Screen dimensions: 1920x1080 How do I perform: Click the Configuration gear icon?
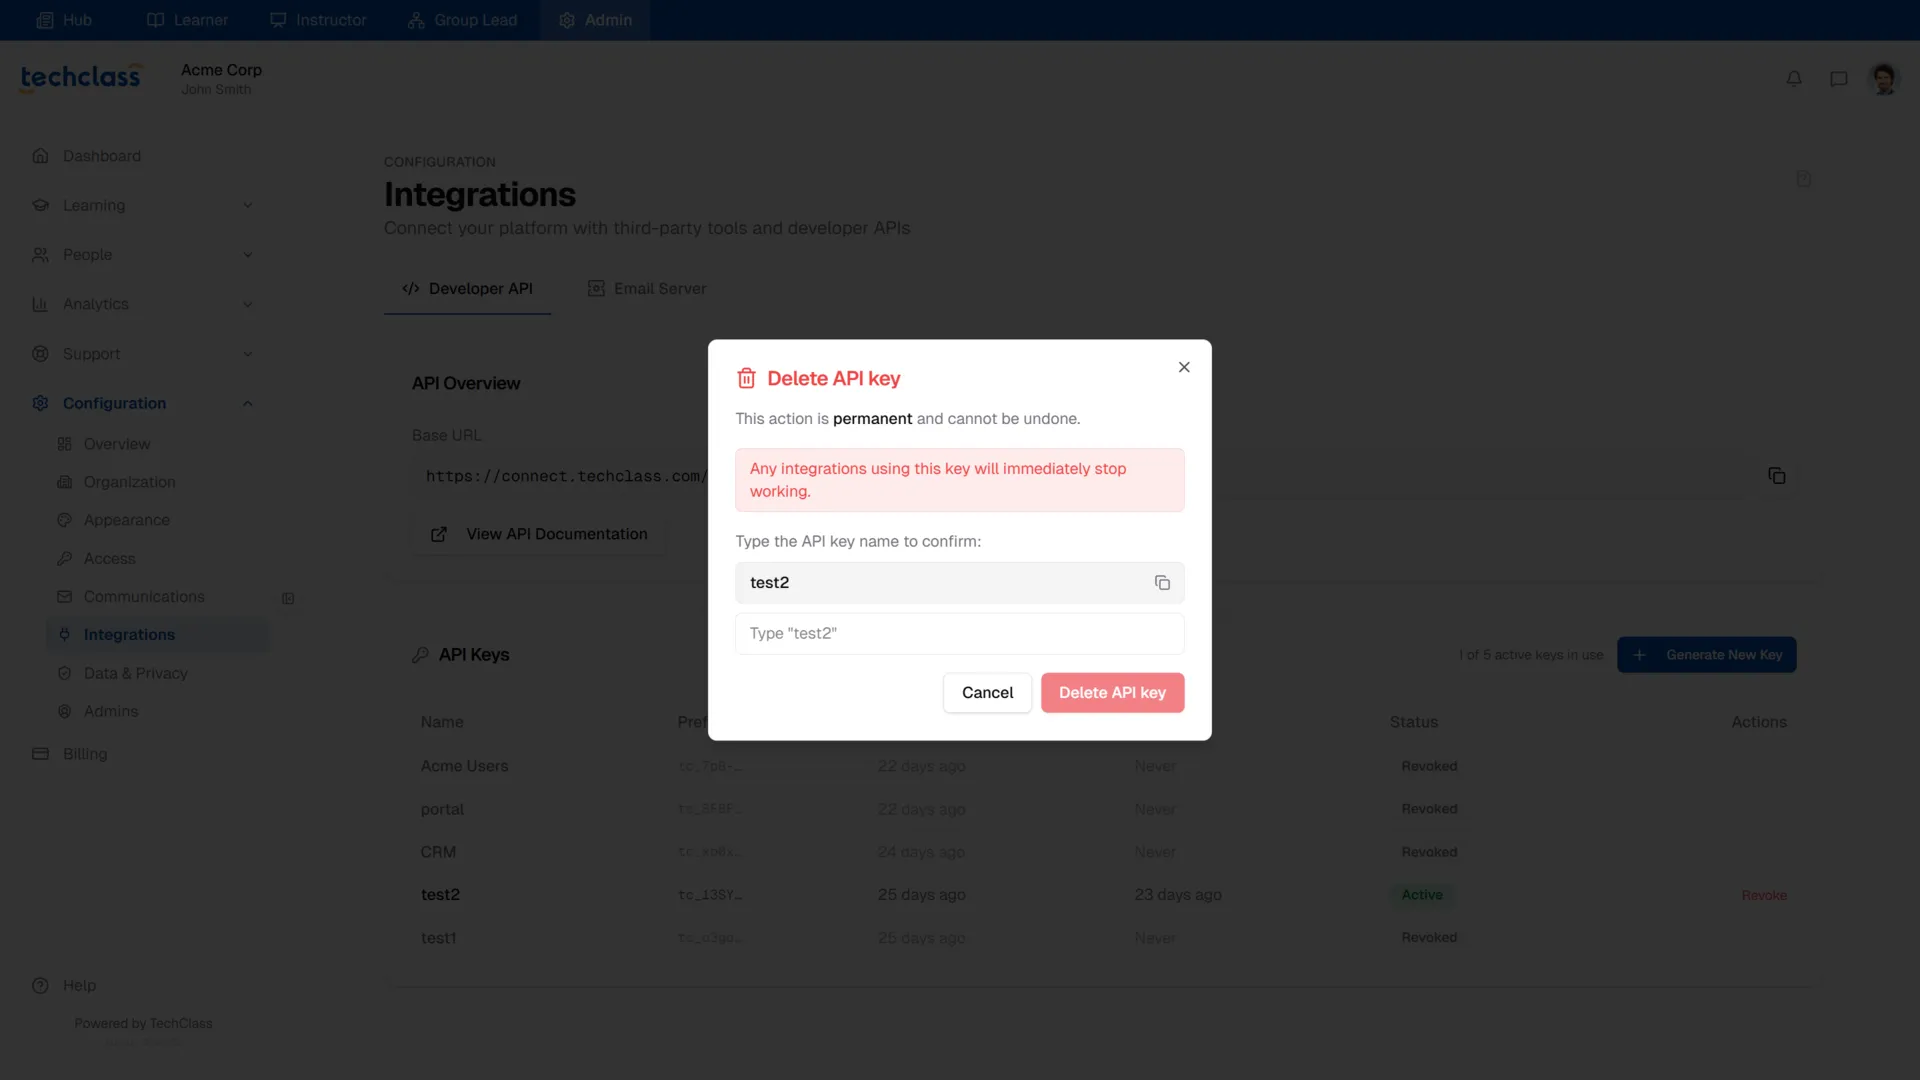[x=40, y=404]
